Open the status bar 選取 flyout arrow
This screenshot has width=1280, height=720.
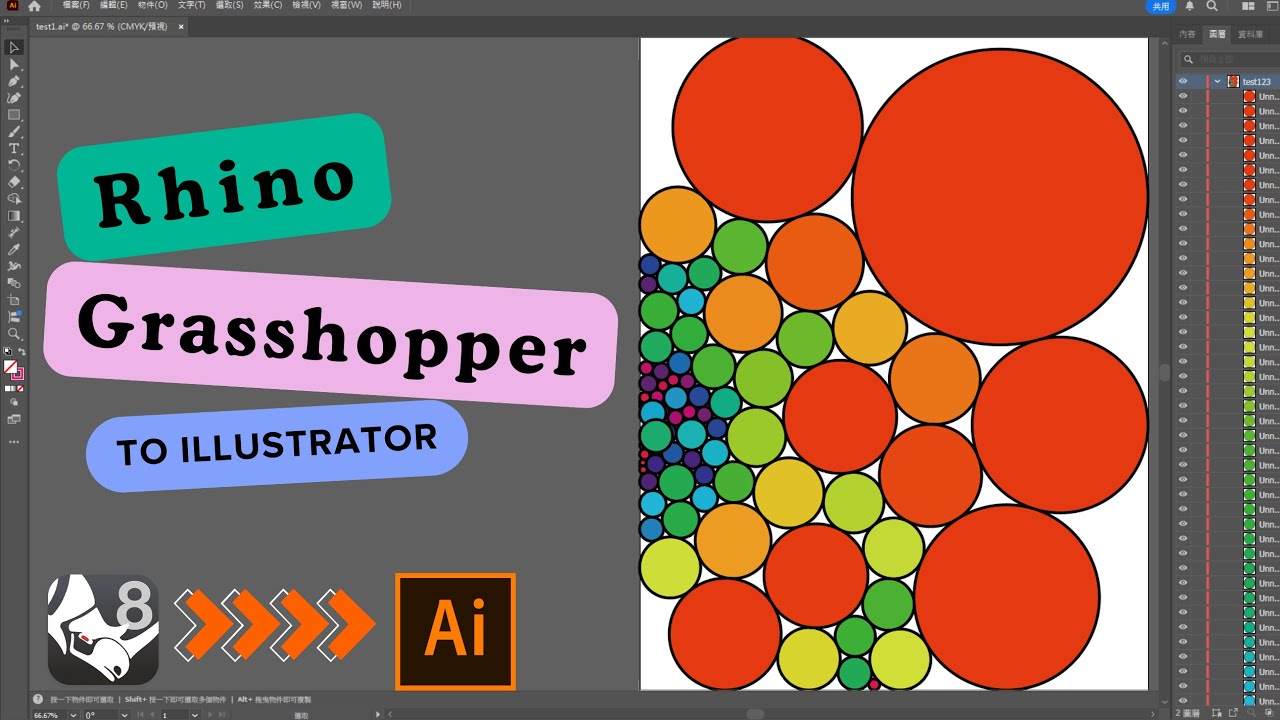(x=378, y=715)
